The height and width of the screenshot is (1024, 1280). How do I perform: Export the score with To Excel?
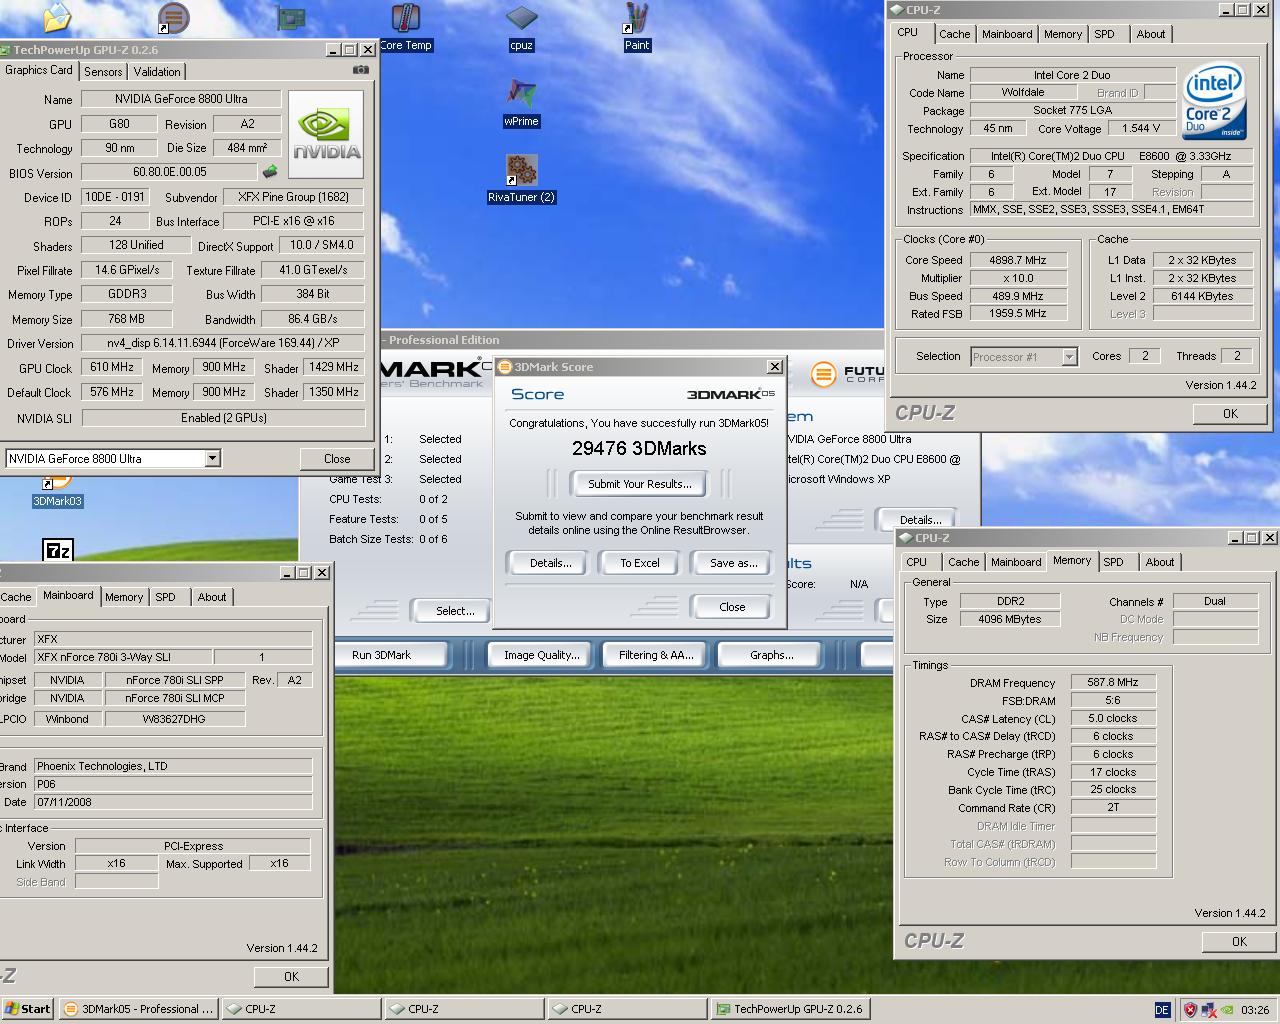click(x=640, y=563)
